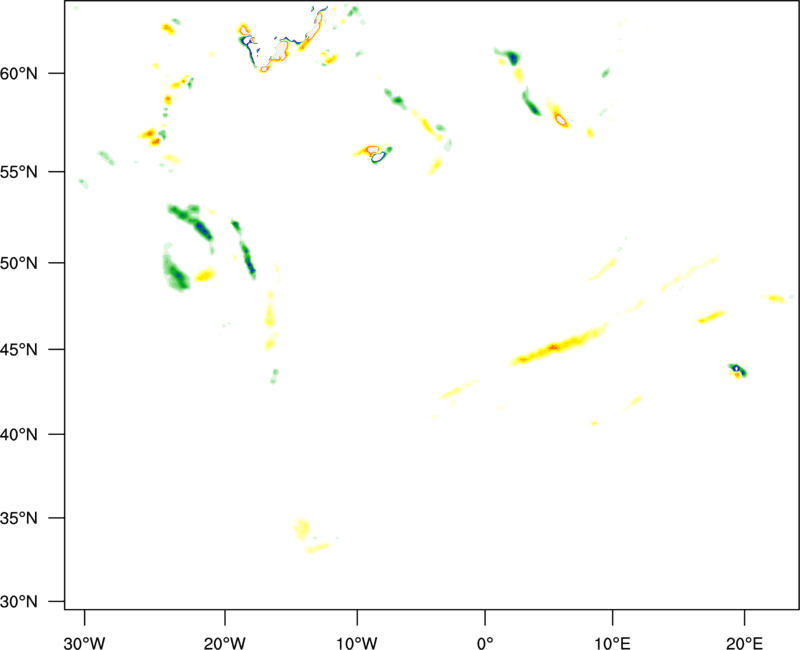The height and width of the screenshot is (650, 800).
Task: Click the 60°N latitude label
Action: click(19, 73)
